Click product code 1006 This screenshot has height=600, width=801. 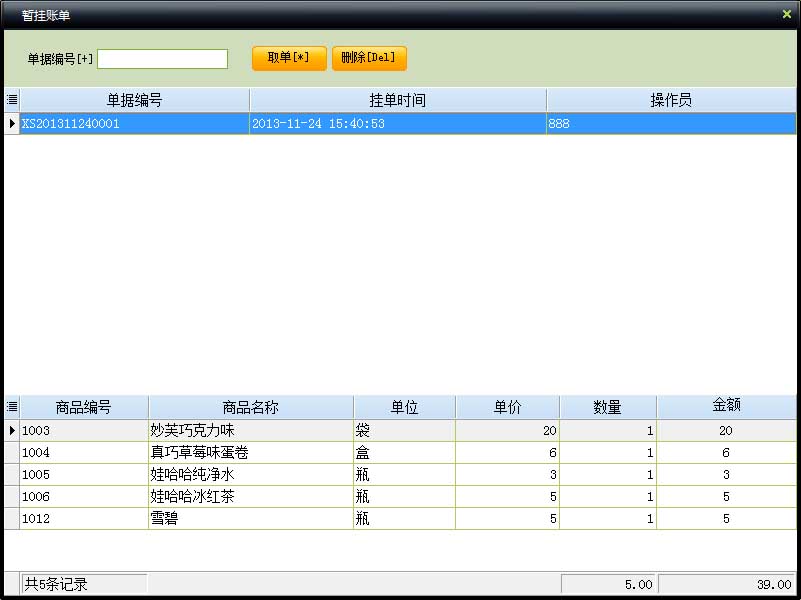click(84, 496)
